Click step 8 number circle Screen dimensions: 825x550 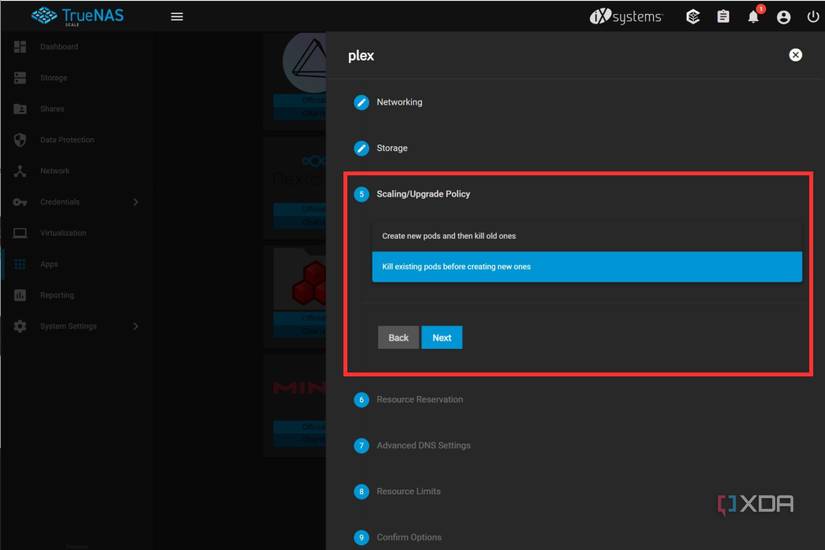pos(361,492)
